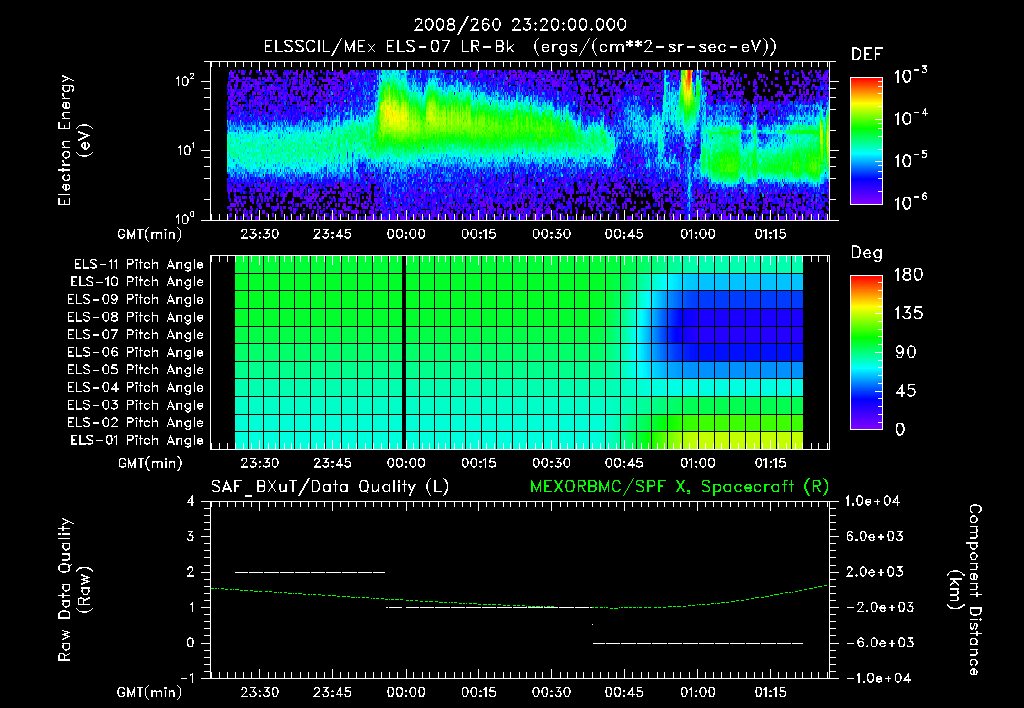Select the 10^-5 DEF scale value
1024x708 pixels.
(x=910, y=159)
